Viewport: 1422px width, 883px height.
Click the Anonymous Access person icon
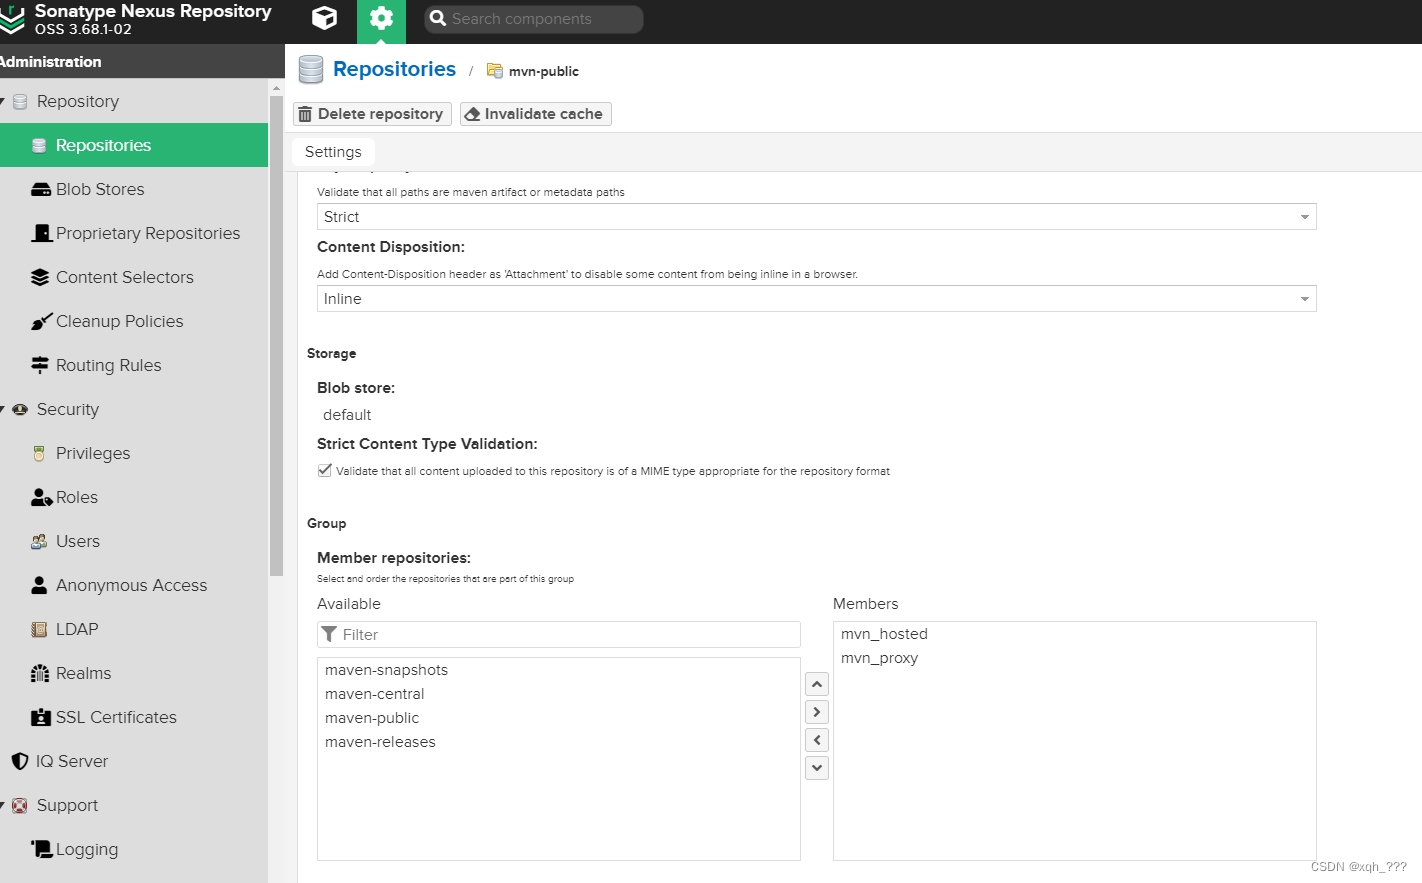point(39,585)
